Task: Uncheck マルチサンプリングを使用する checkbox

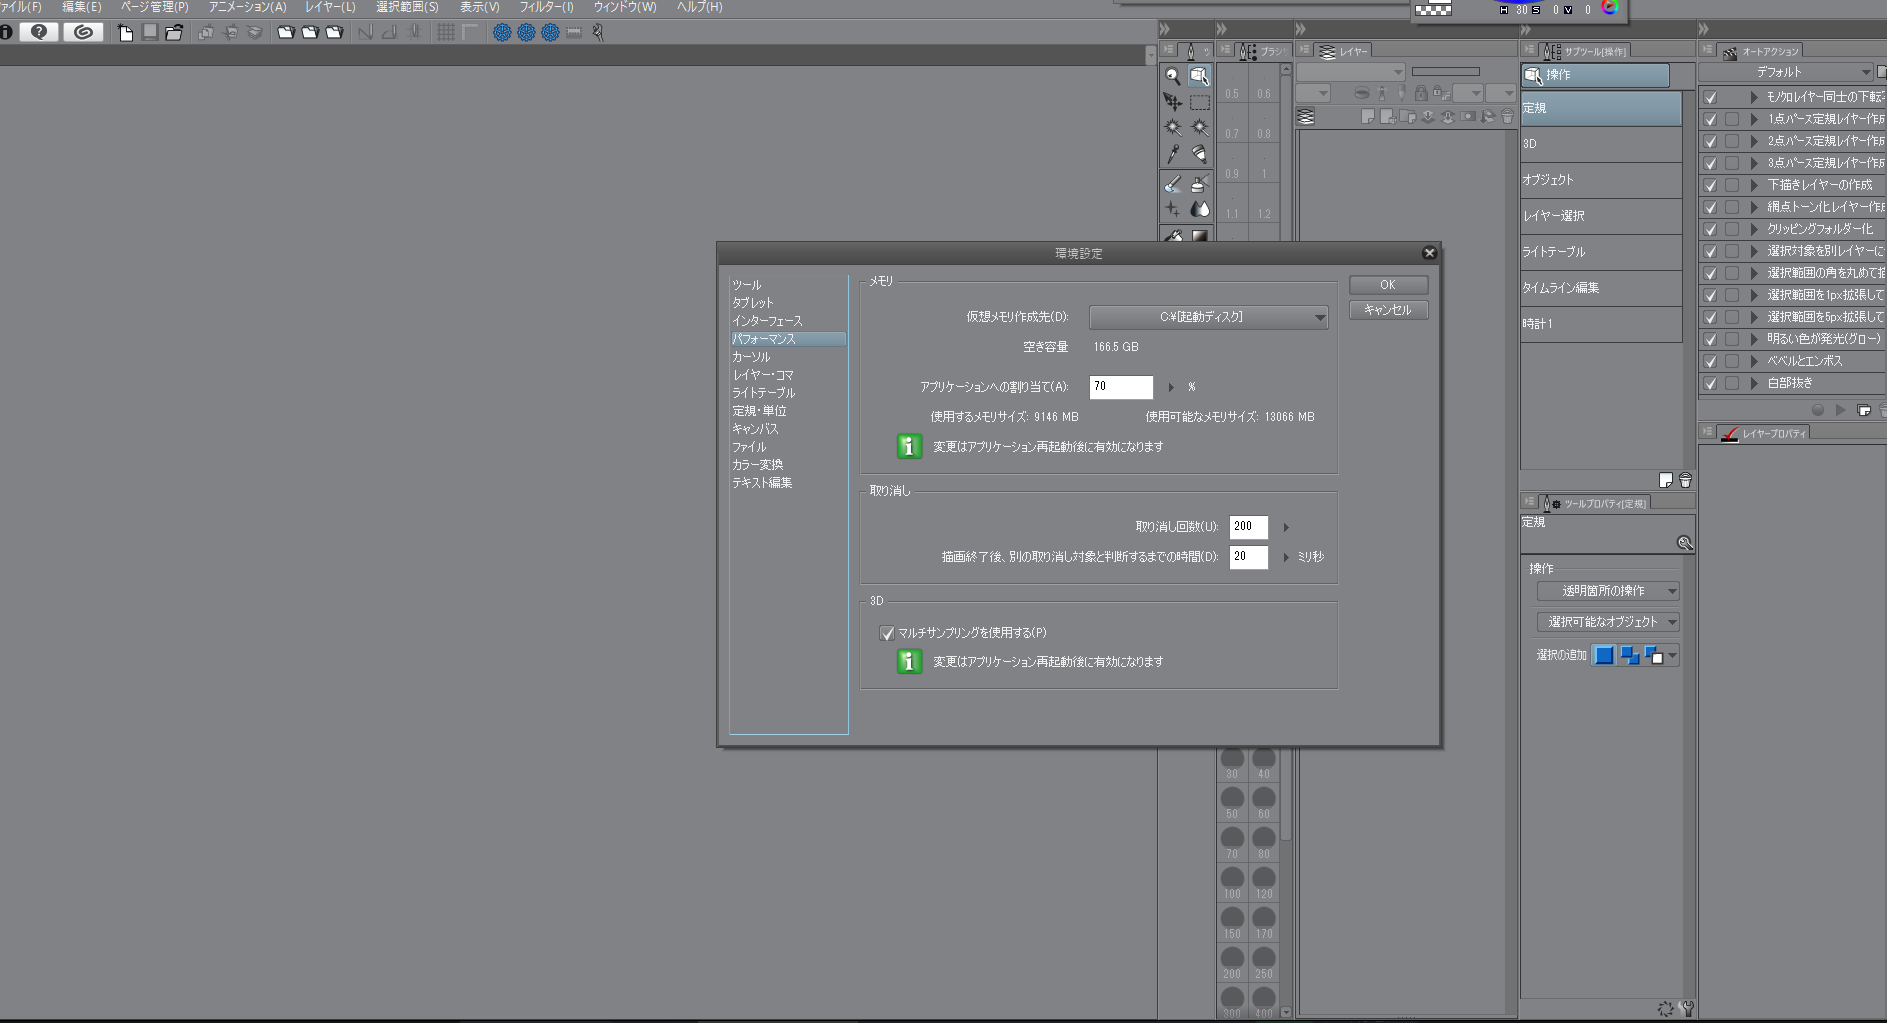Action: pyautogui.click(x=887, y=633)
